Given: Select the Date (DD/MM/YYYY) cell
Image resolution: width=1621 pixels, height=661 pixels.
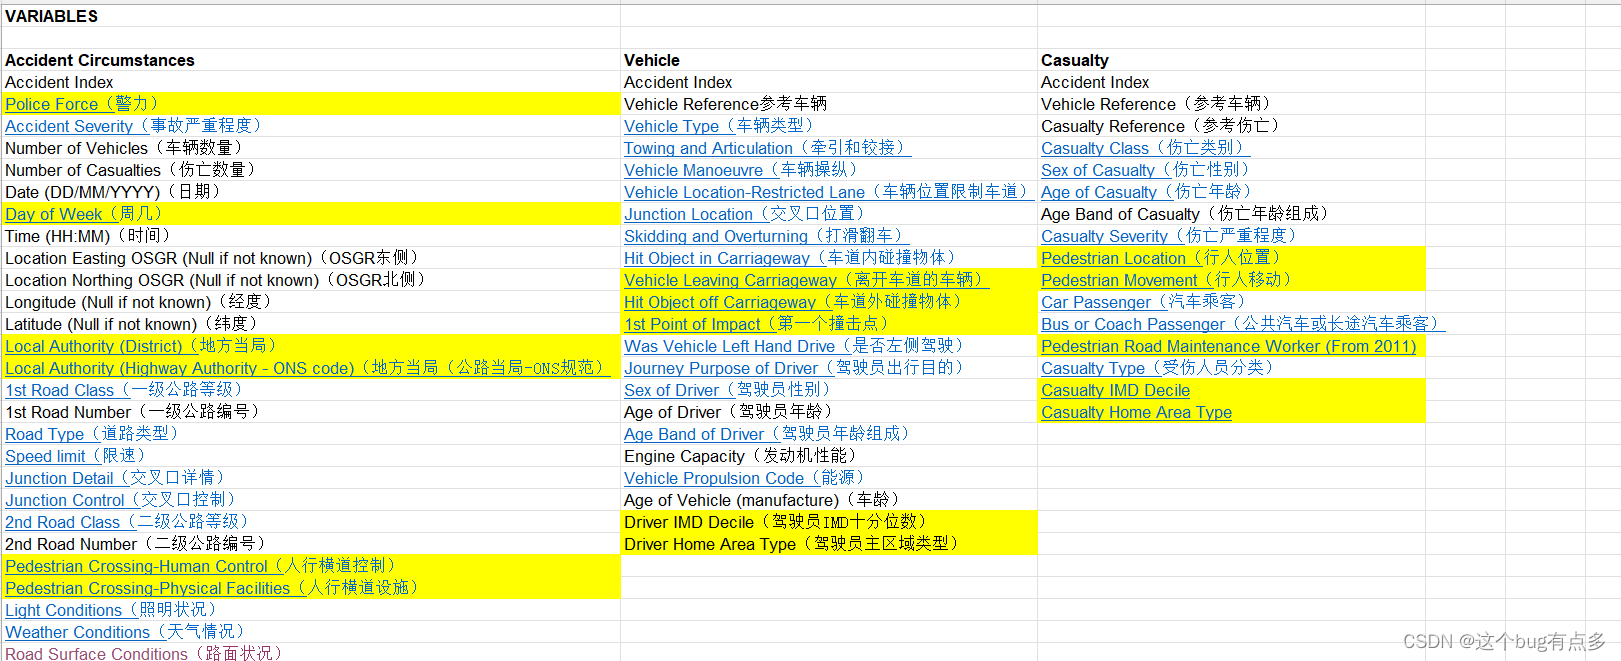Looking at the screenshot, I should tap(311, 192).
